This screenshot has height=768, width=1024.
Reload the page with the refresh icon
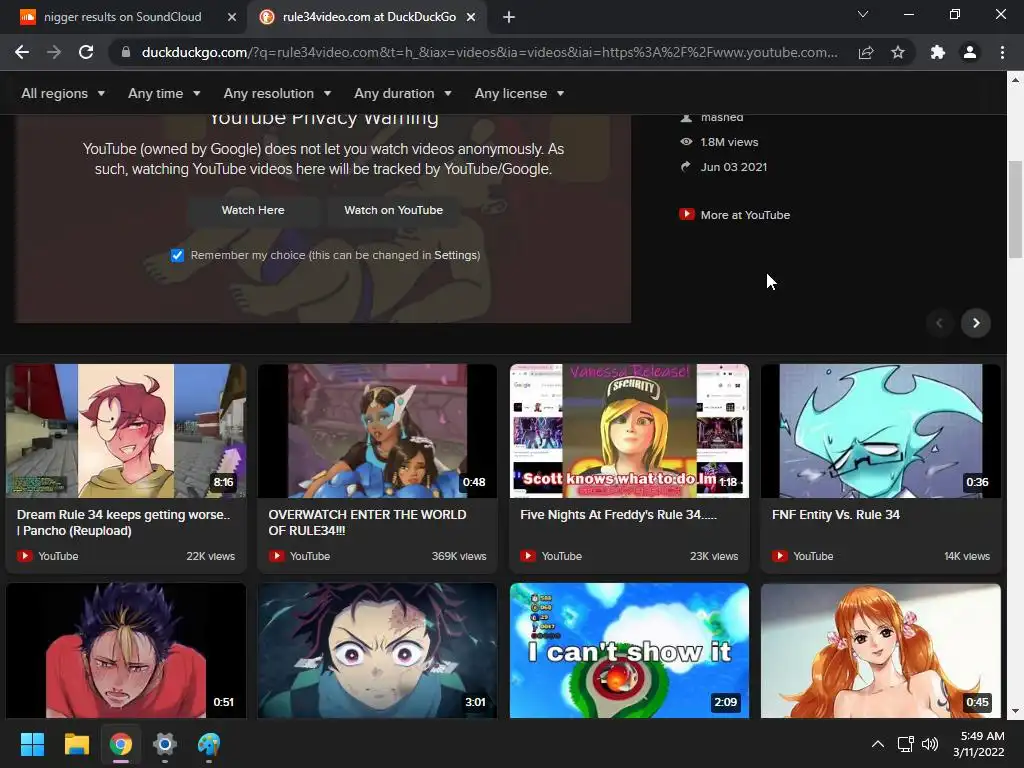pos(86,52)
